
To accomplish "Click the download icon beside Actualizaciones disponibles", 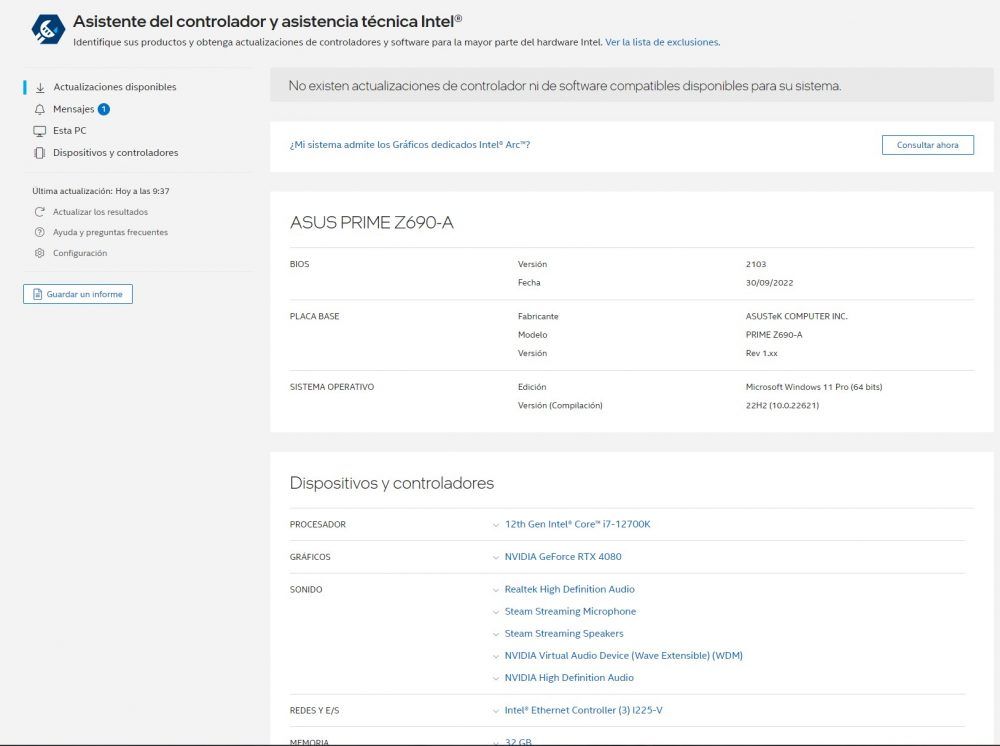I will [40, 87].
